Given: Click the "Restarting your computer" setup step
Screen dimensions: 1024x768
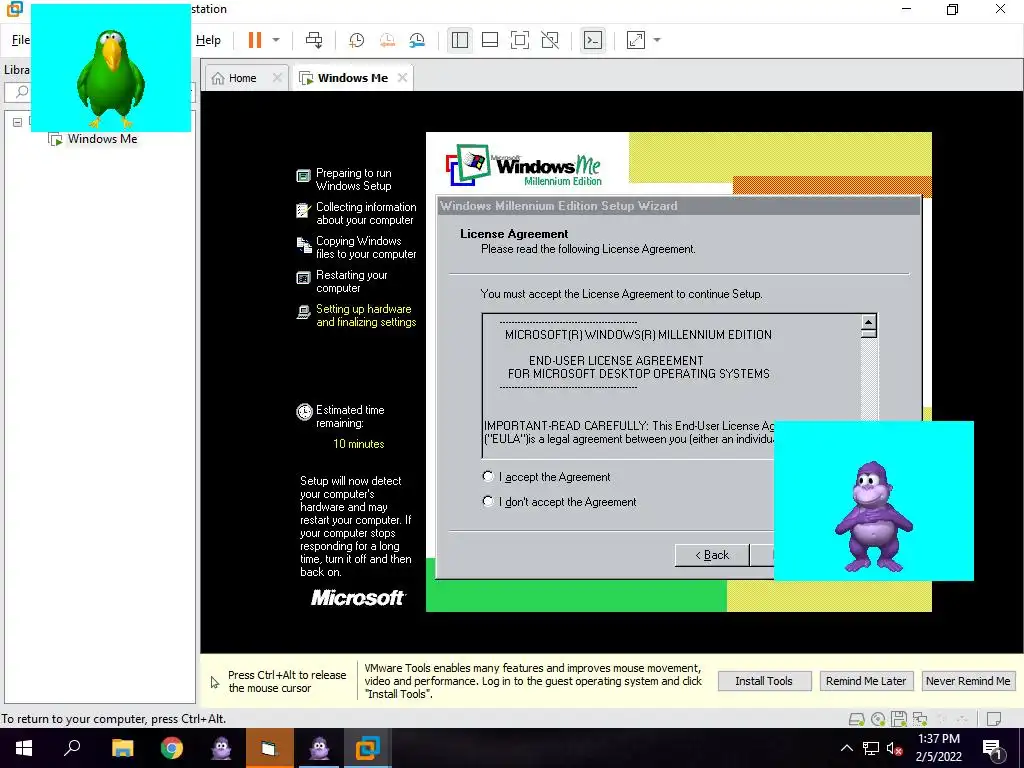Looking at the screenshot, I should tap(352, 281).
